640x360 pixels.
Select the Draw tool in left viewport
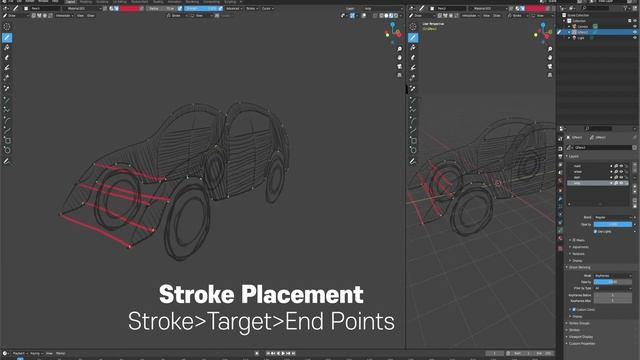click(x=7, y=38)
